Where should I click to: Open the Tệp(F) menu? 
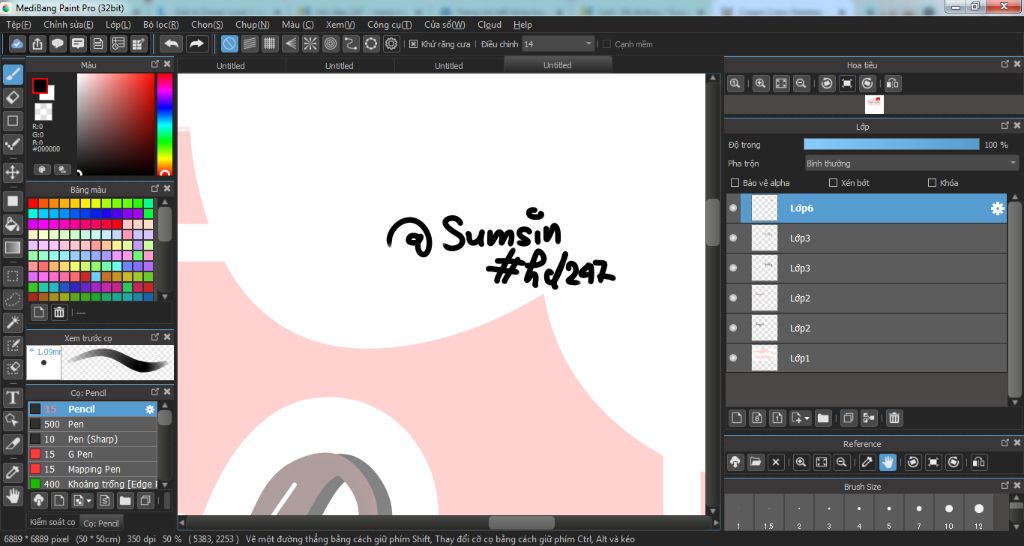point(18,25)
